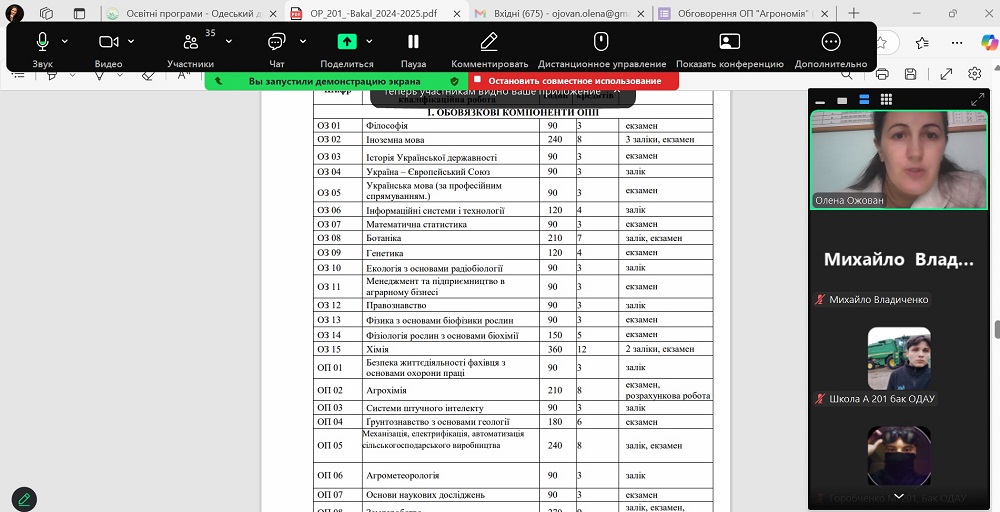Toggle camera using the Видео button
This screenshot has width=1000, height=512.
tap(108, 42)
